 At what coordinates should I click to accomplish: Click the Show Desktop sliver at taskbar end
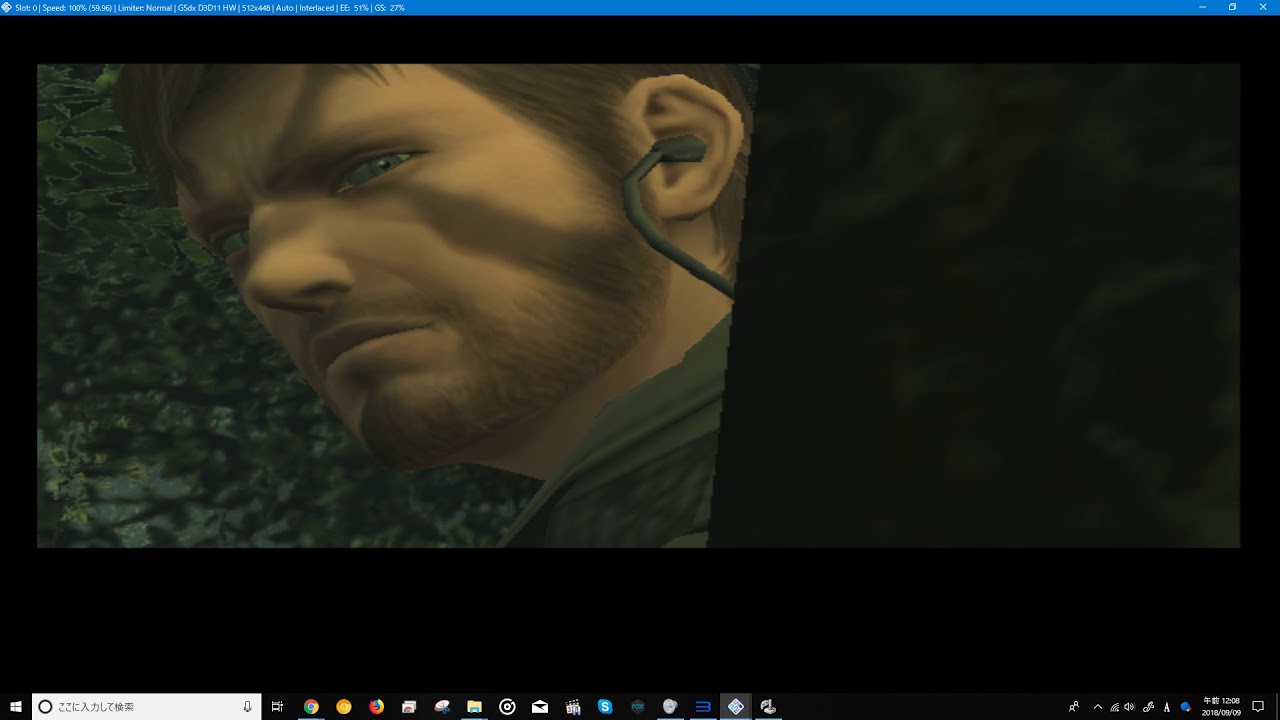pyautogui.click(x=1277, y=707)
